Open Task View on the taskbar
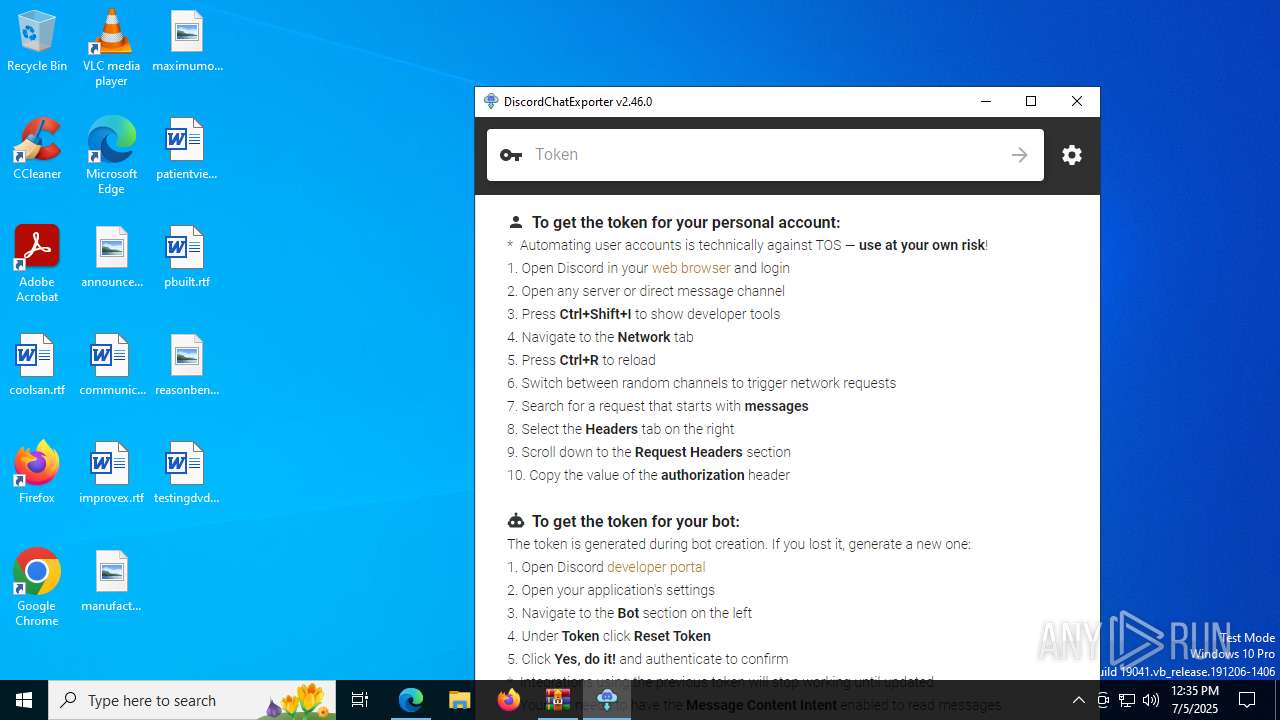Screen dimensions: 1280x720 [x=360, y=700]
